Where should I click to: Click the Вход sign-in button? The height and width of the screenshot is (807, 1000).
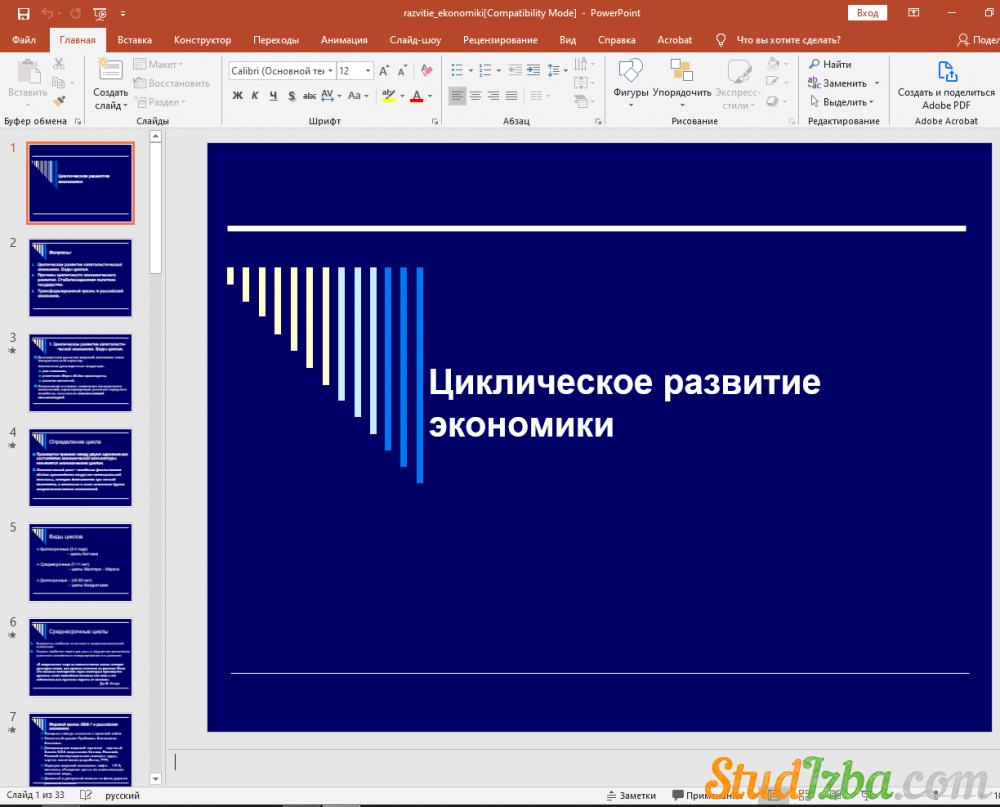tap(867, 13)
